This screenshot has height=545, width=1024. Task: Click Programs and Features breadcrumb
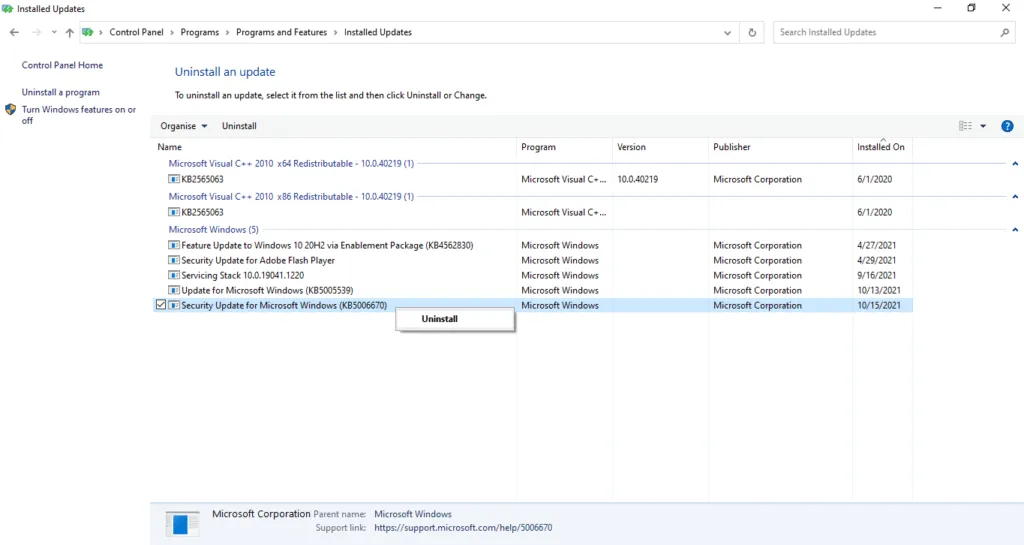[x=281, y=32]
